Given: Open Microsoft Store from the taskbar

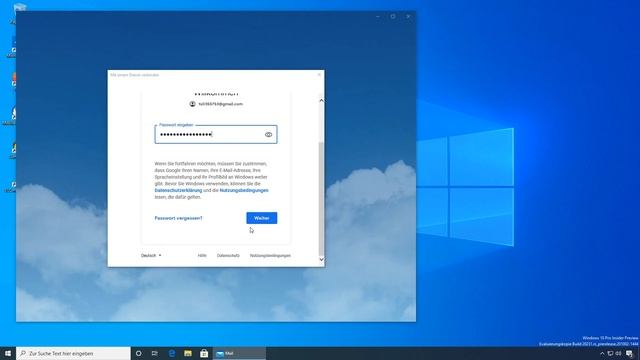Looking at the screenshot, I should click(204, 353).
